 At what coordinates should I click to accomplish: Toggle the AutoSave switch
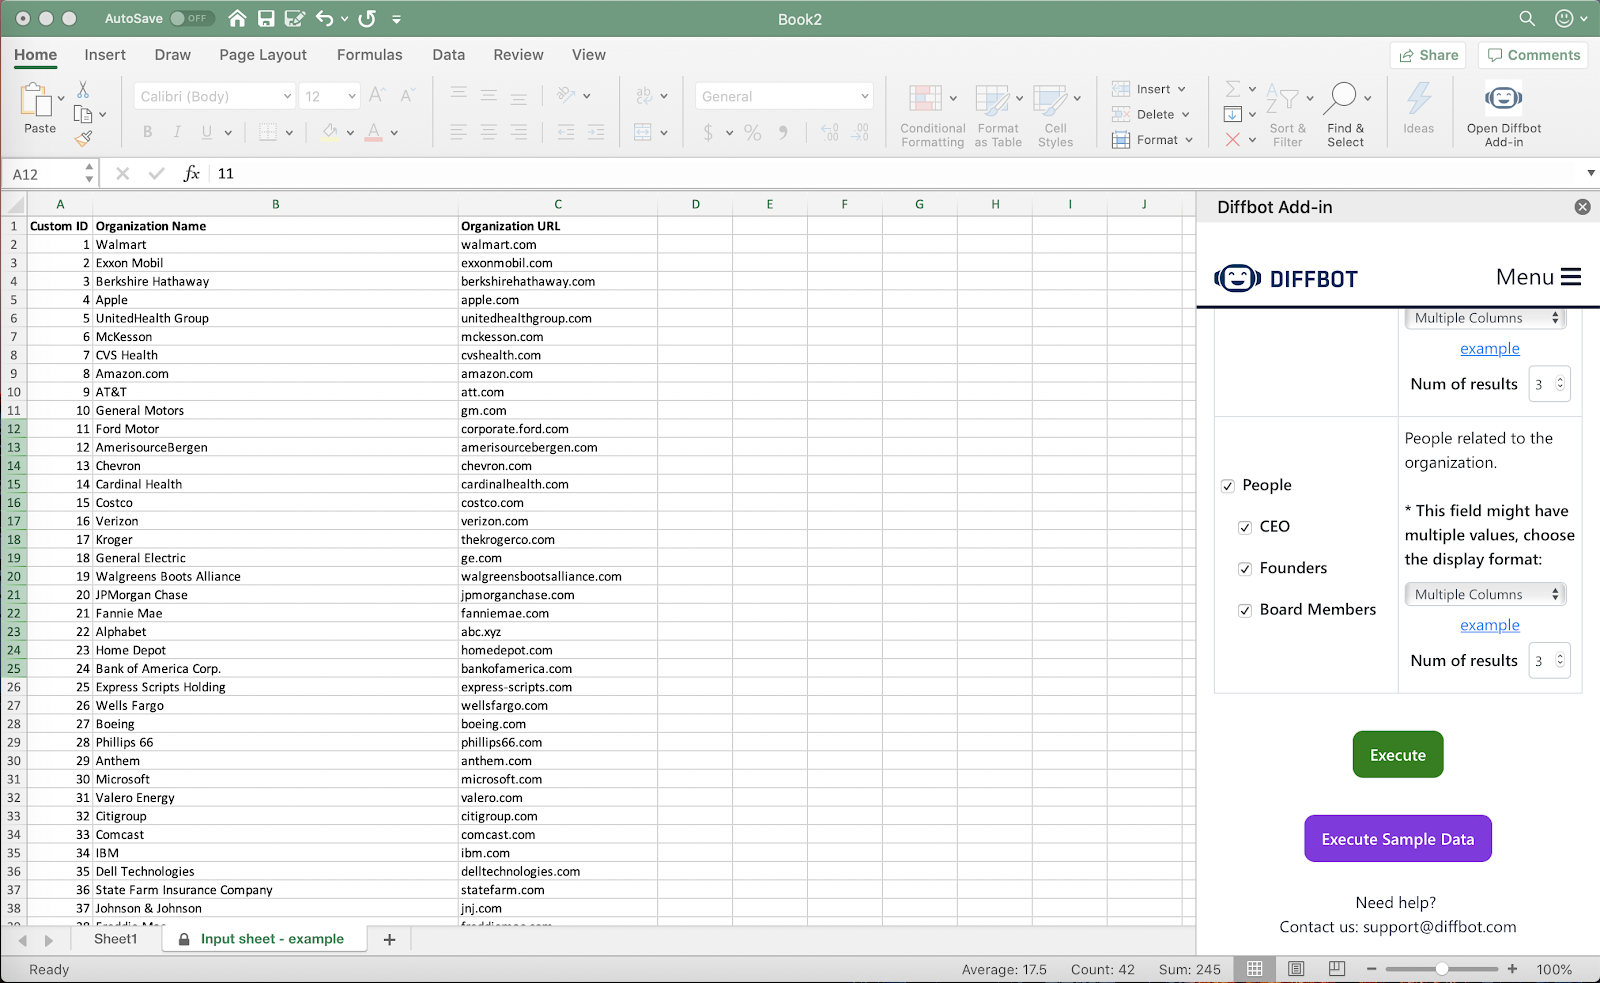(190, 18)
